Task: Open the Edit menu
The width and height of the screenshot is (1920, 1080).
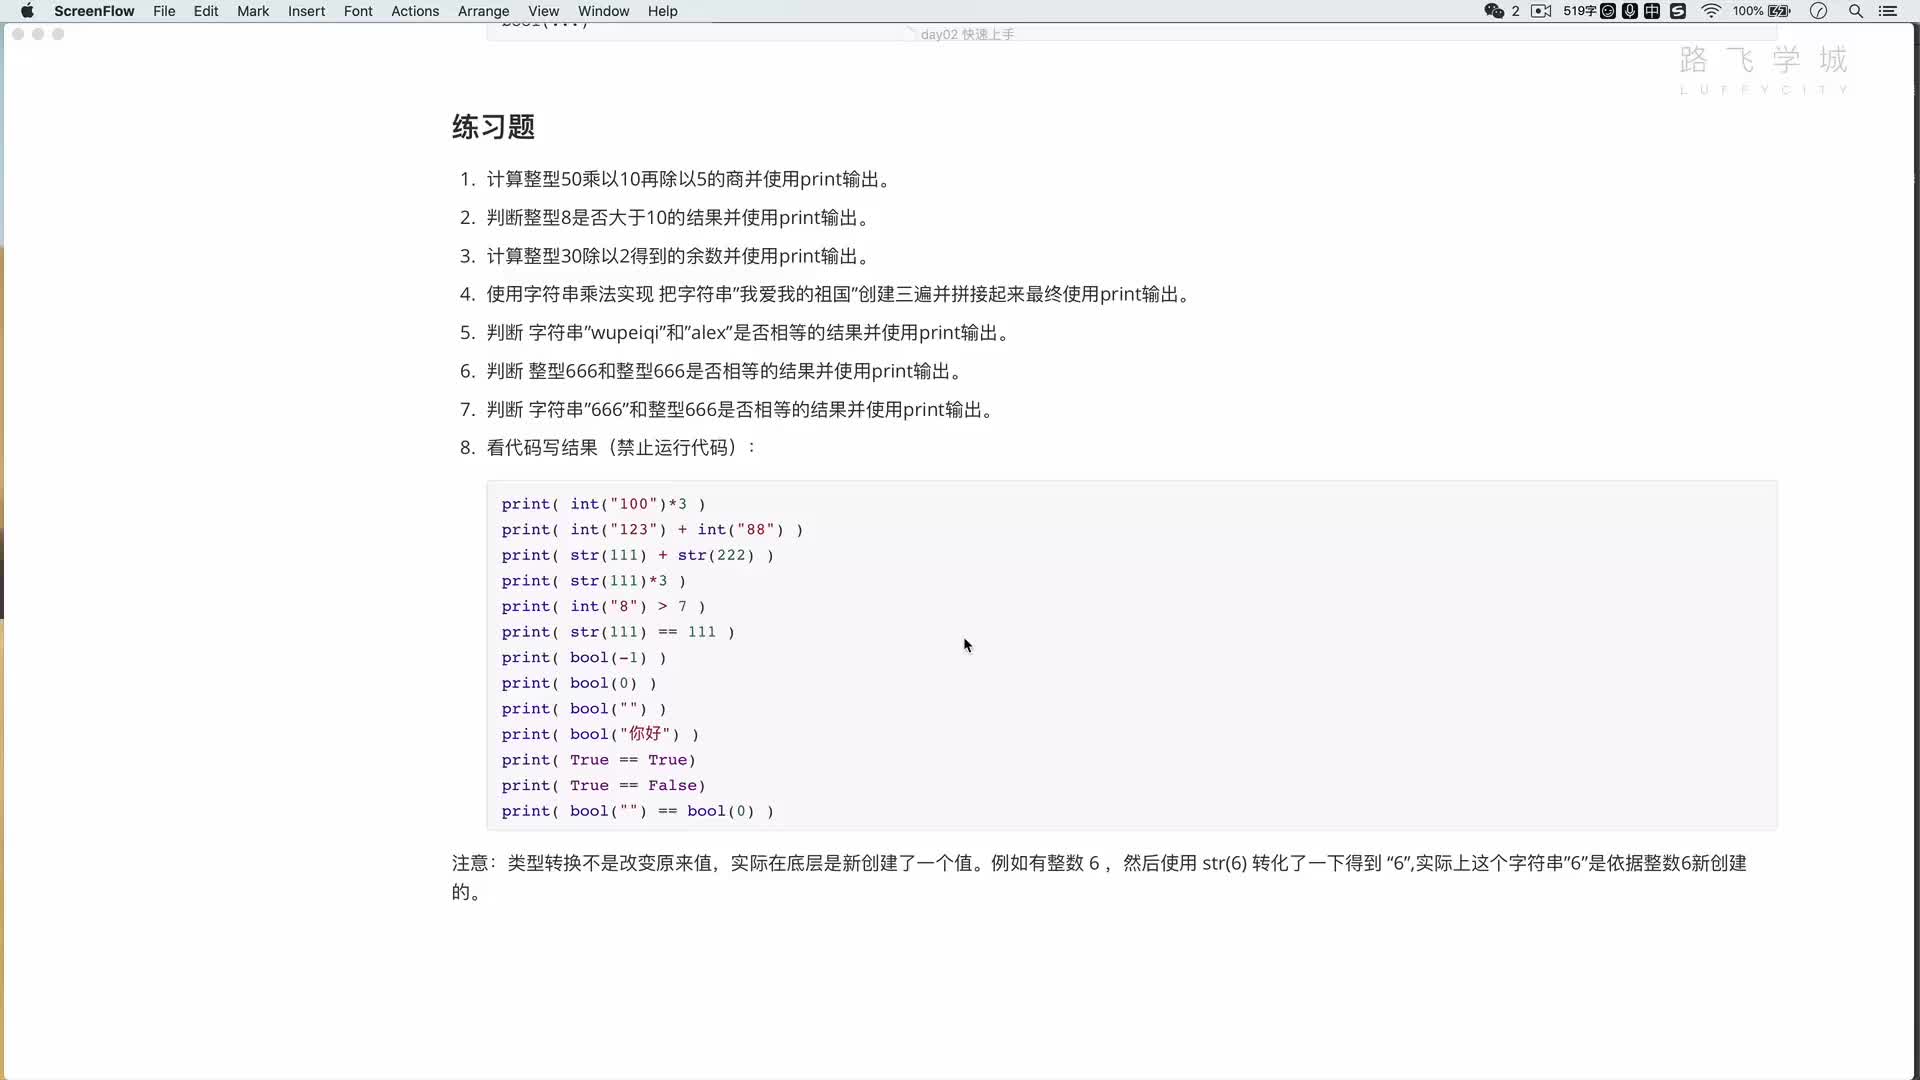Action: (x=206, y=11)
